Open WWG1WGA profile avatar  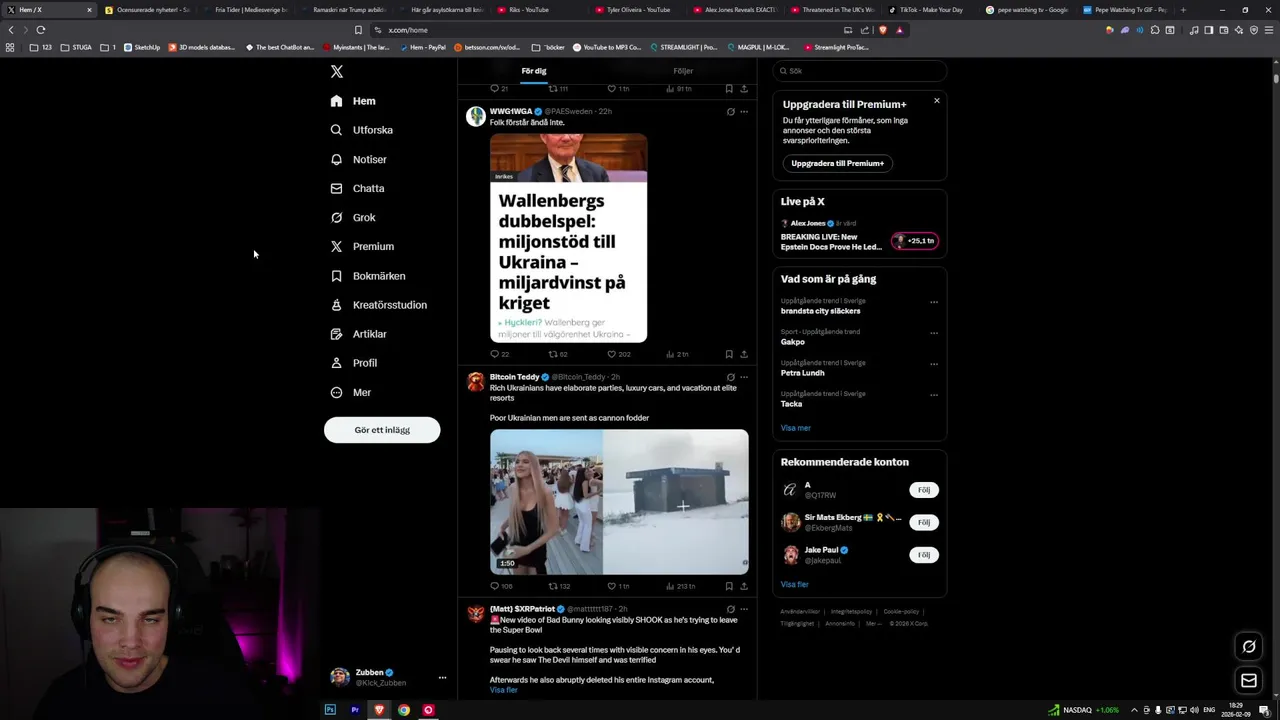[476, 116]
